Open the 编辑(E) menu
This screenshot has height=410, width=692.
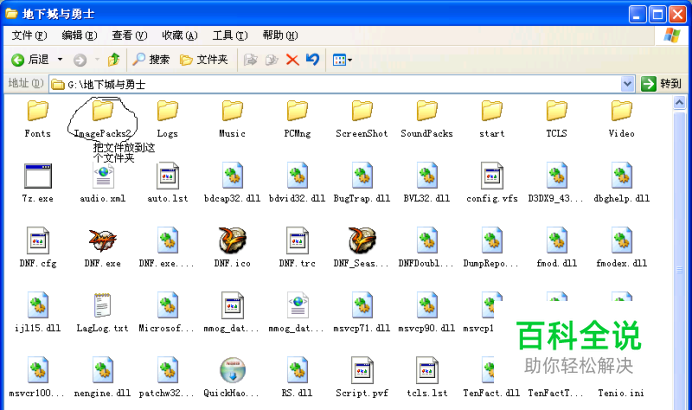pyautogui.click(x=79, y=35)
